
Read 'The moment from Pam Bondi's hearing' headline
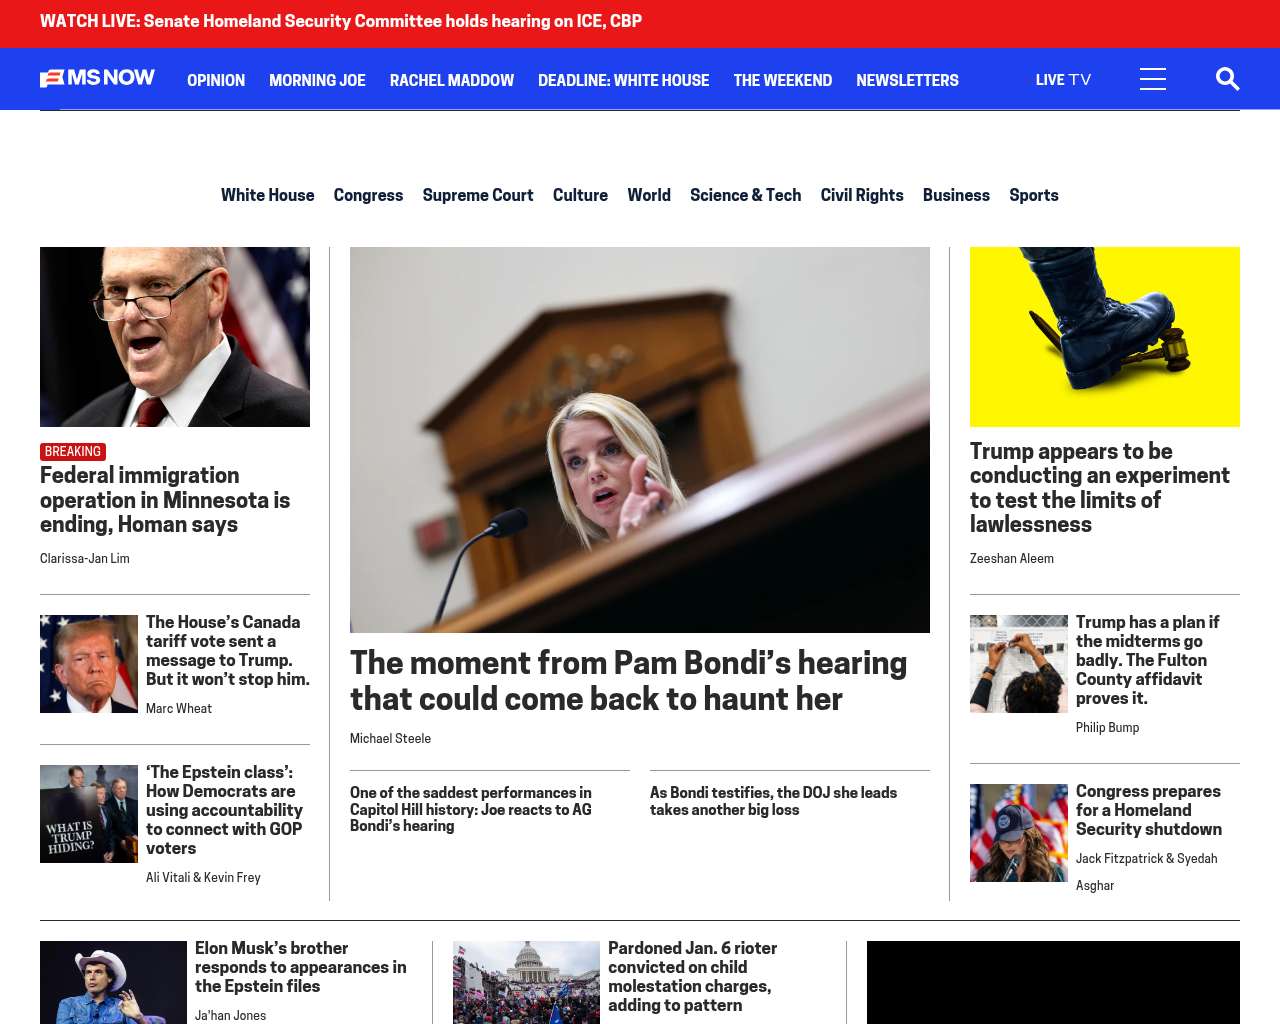tap(628, 681)
